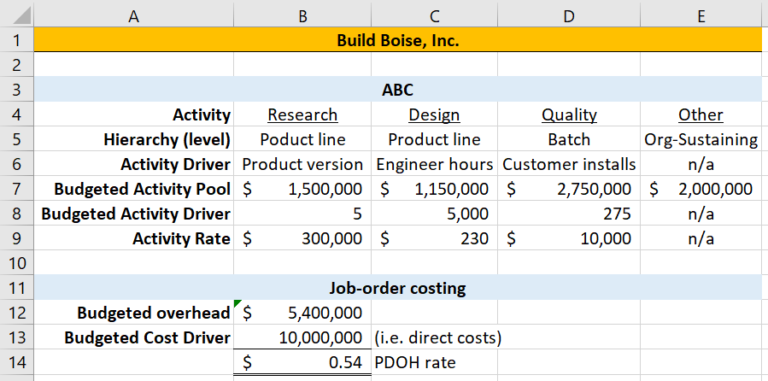This screenshot has height=381, width=768.
Task: Select the 2,750,000 Quality pool cell
Action: tap(569, 189)
